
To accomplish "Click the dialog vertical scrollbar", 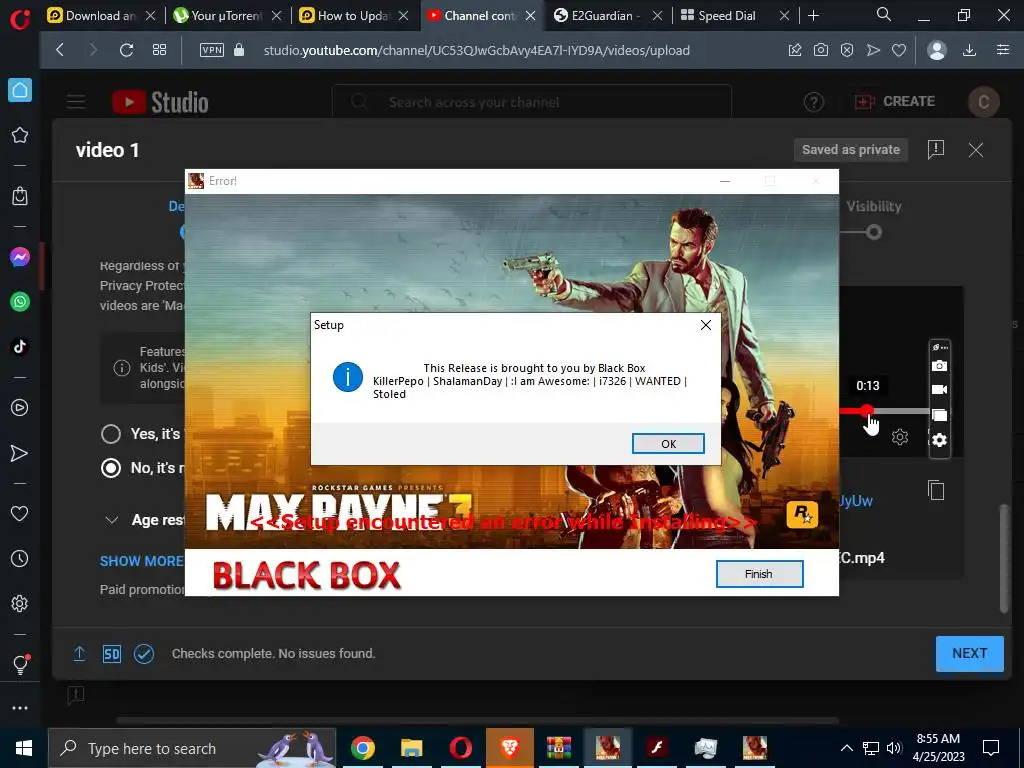I will pos(1004,558).
